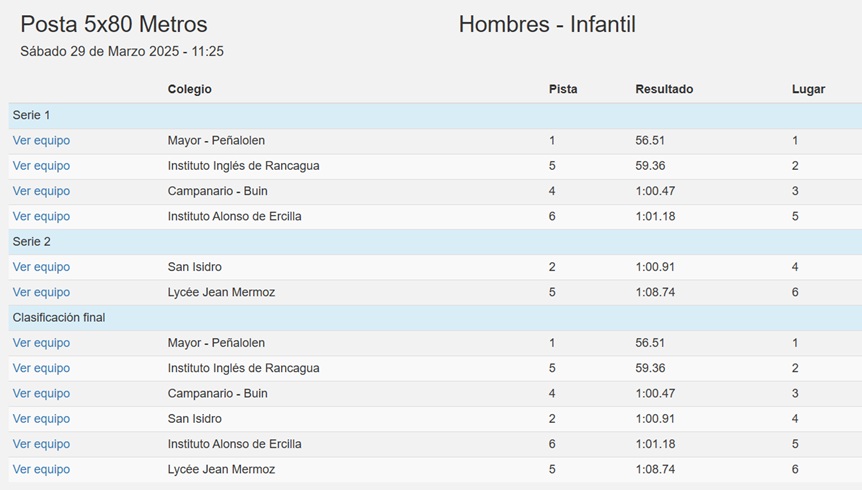Click 'Ver equipo' for San Isidro in Serie 2
The width and height of the screenshot is (862, 490).
click(x=41, y=267)
